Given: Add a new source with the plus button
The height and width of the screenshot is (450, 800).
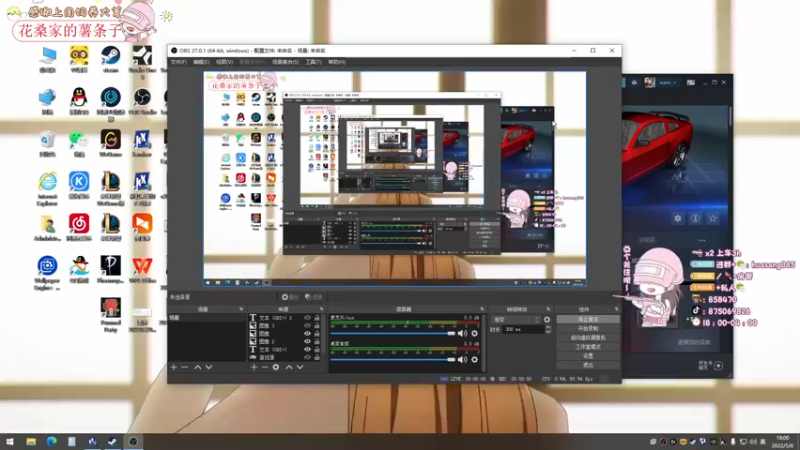Looking at the screenshot, I should (254, 367).
